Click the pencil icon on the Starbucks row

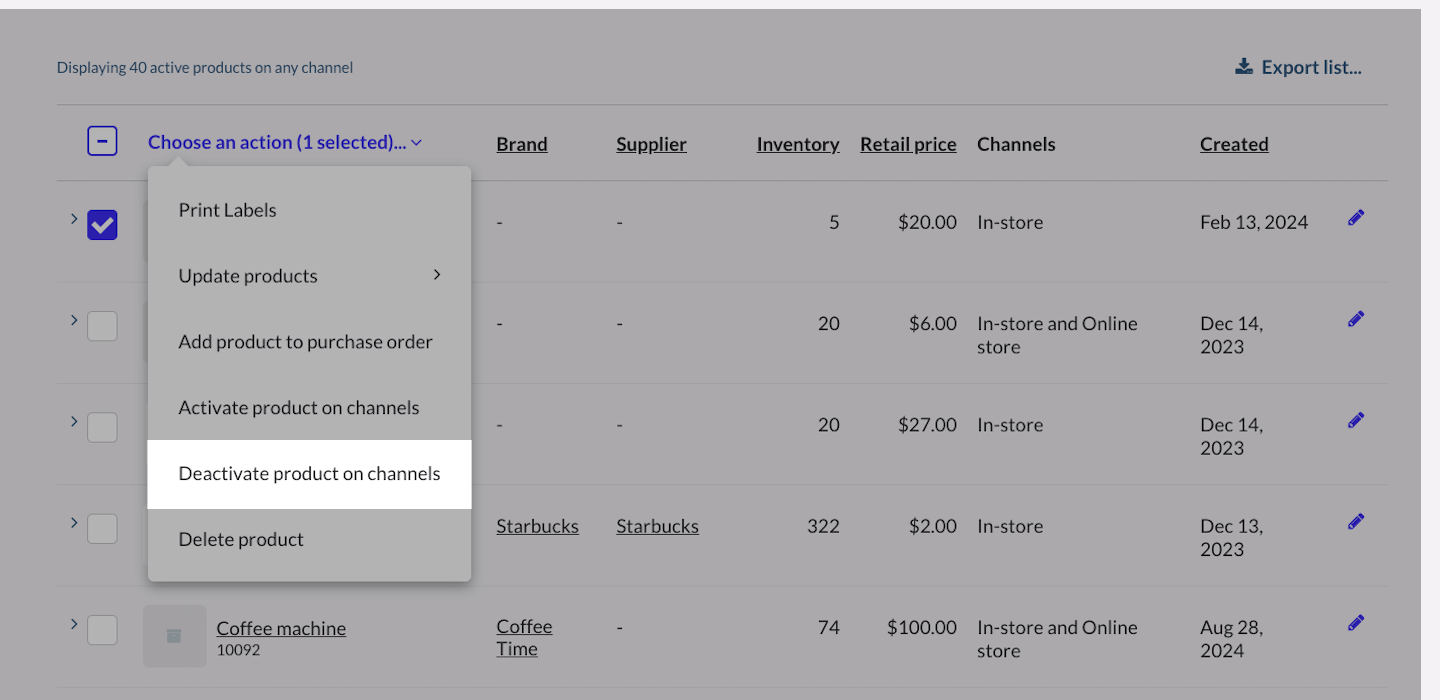[x=1356, y=521]
